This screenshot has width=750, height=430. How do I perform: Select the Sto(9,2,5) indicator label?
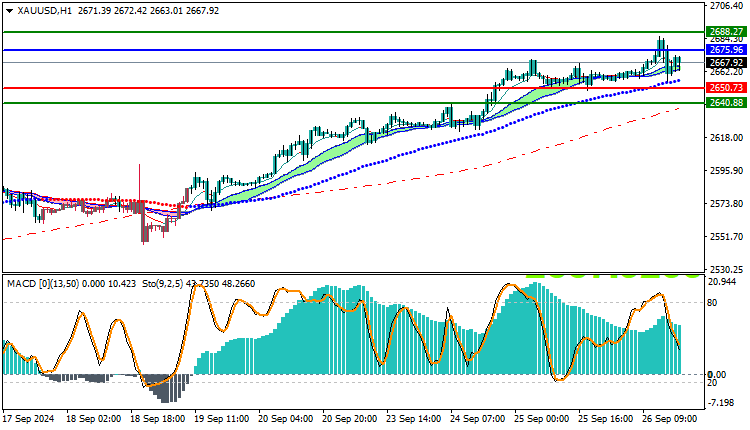click(x=162, y=284)
